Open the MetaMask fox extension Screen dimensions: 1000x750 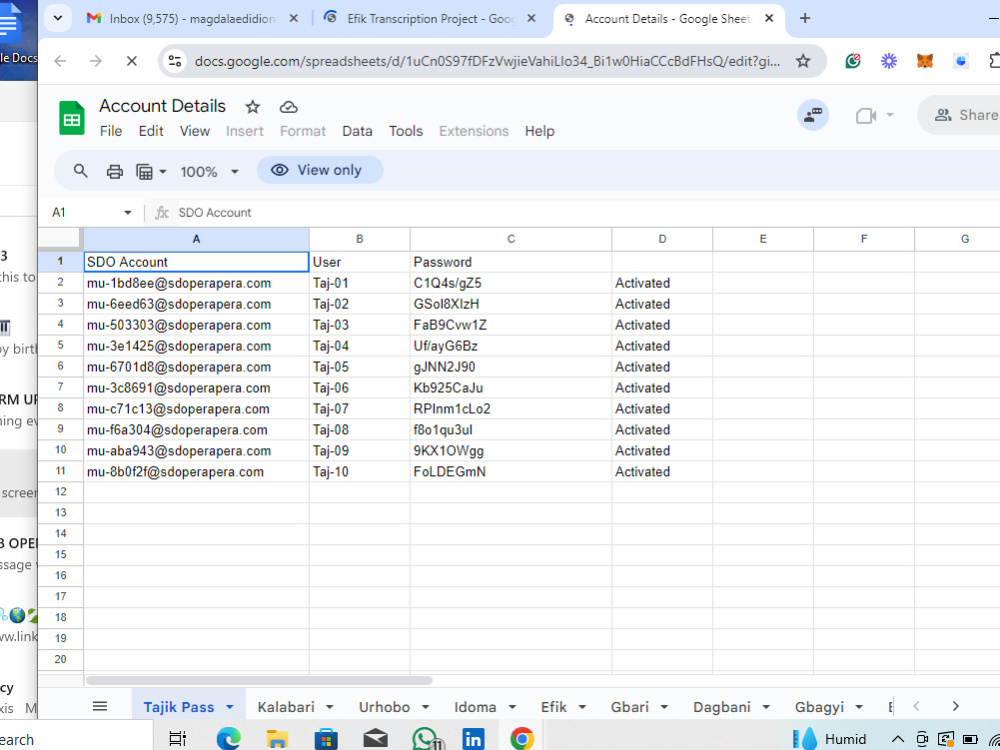(x=925, y=61)
